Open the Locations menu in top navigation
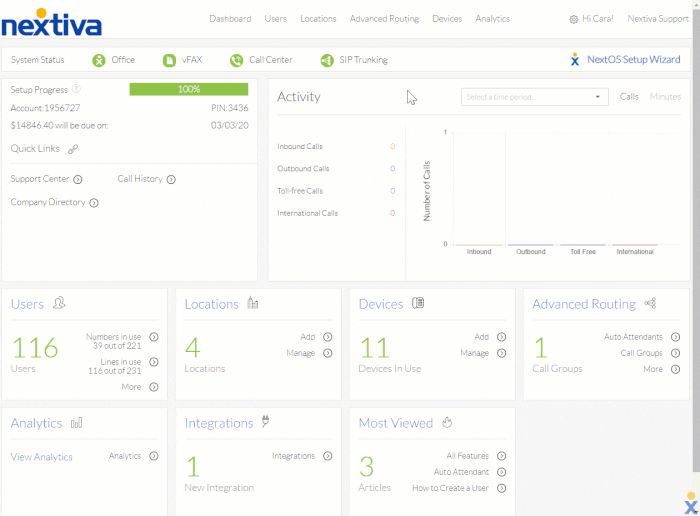 (x=318, y=19)
